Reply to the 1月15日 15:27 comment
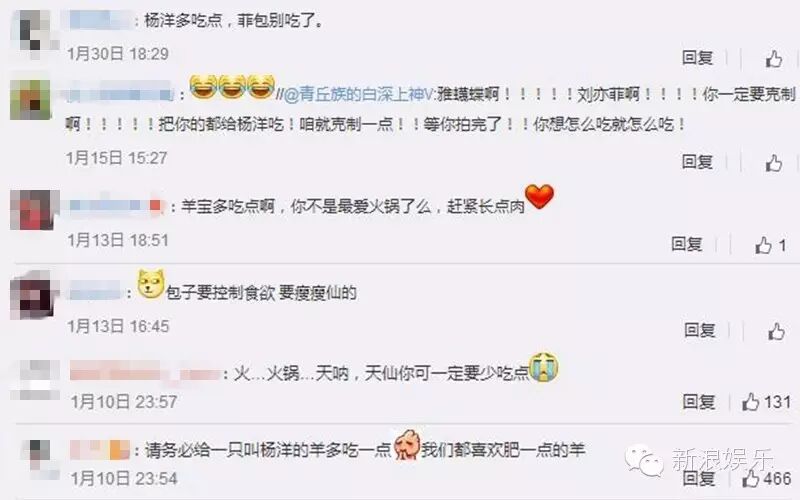The width and height of the screenshot is (800, 500). 697,162
